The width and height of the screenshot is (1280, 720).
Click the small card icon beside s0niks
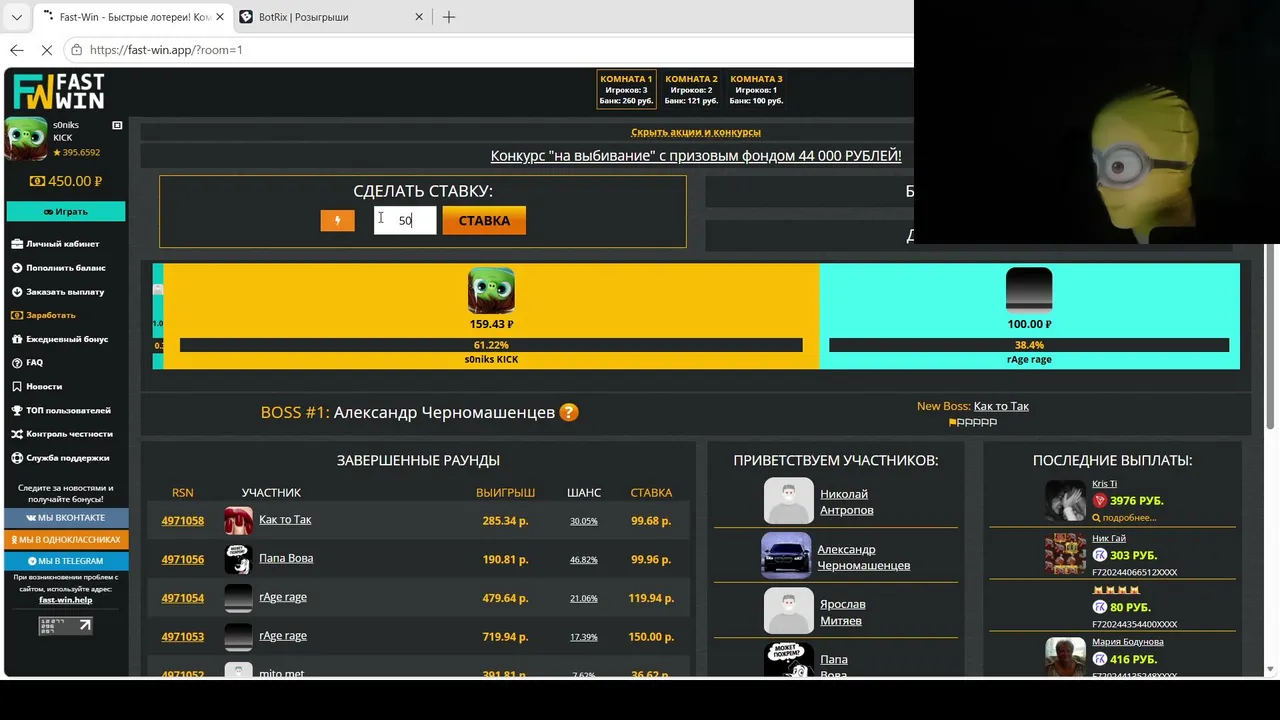coord(117,125)
